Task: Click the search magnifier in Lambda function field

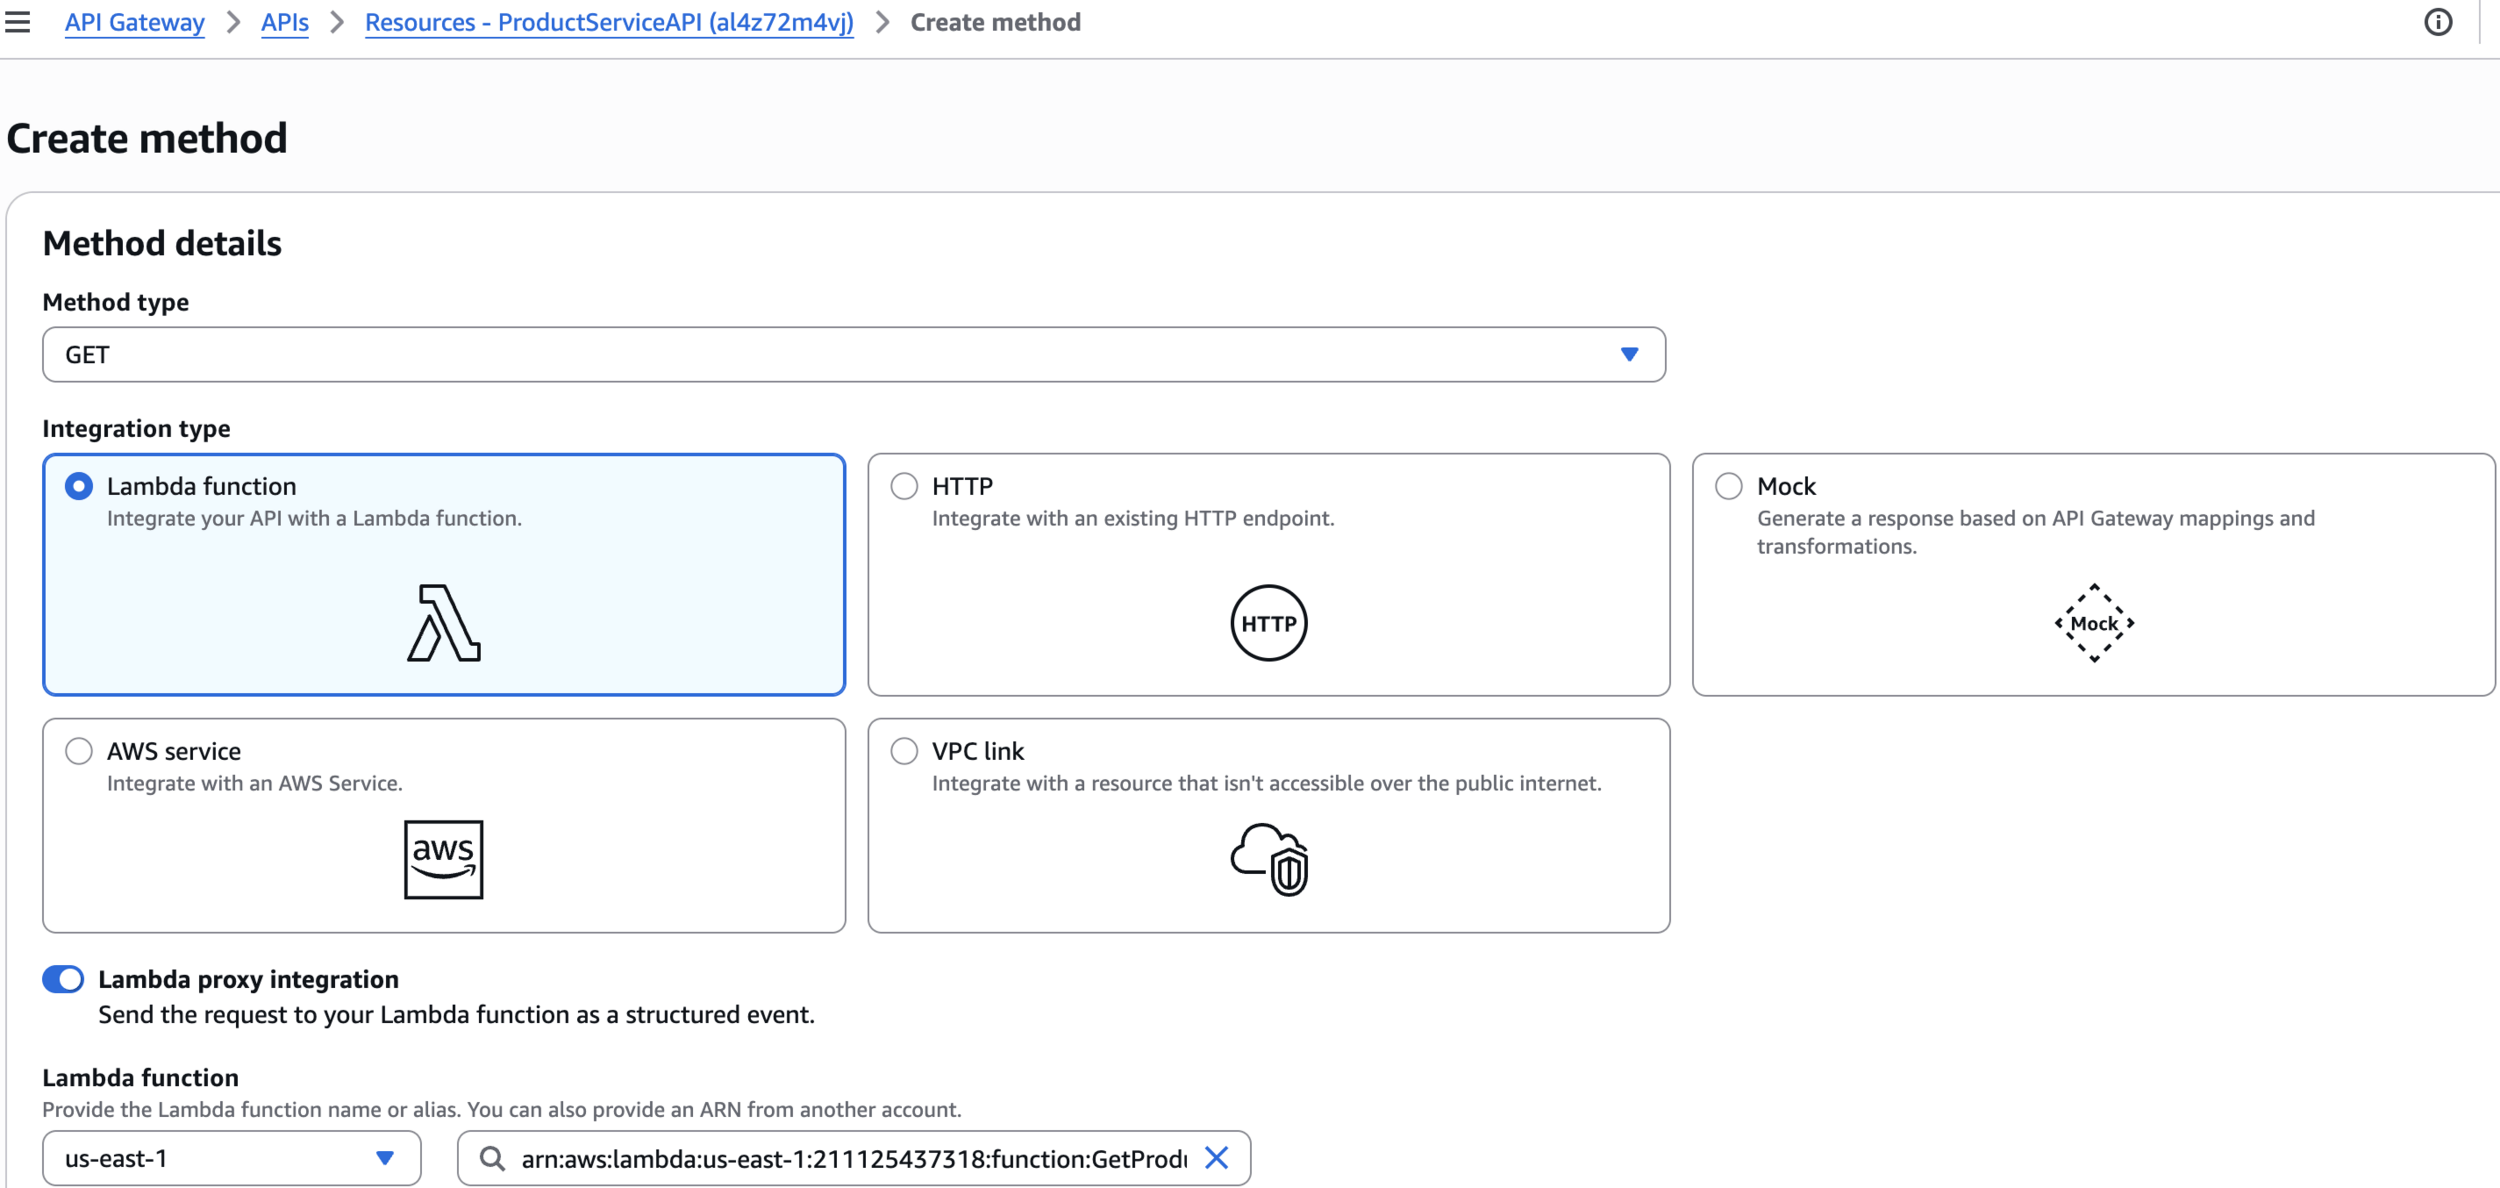Action: point(491,1158)
